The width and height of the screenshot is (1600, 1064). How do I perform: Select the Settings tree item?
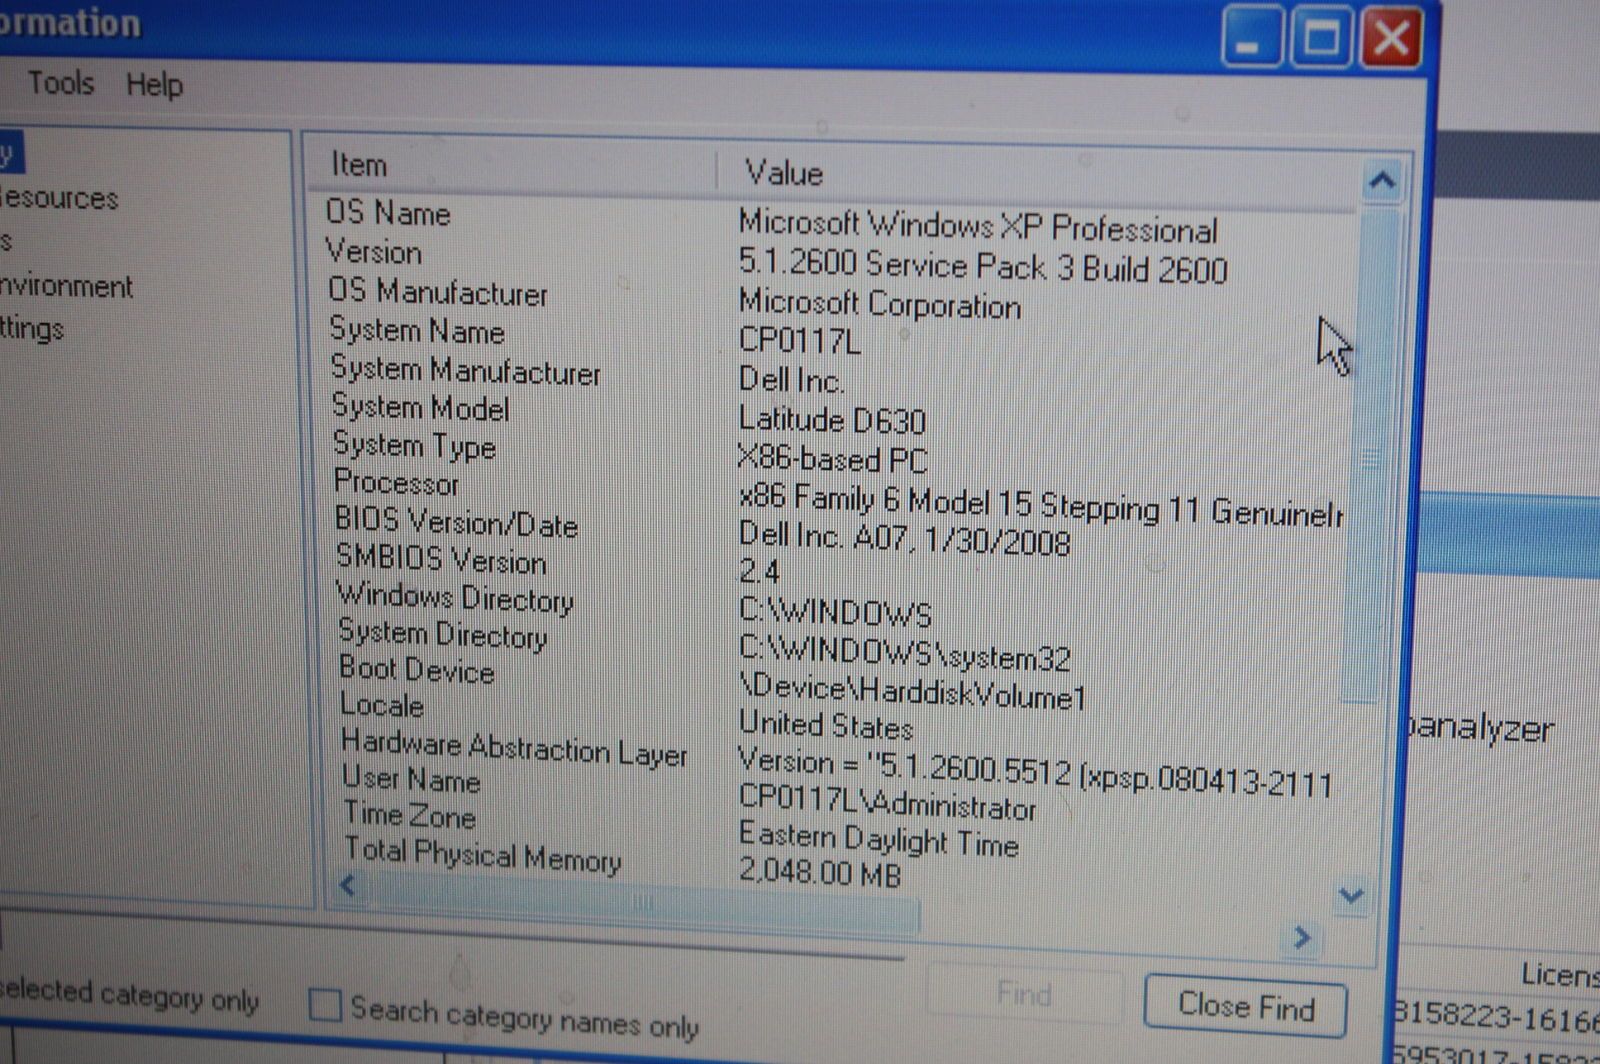pyautogui.click(x=32, y=328)
